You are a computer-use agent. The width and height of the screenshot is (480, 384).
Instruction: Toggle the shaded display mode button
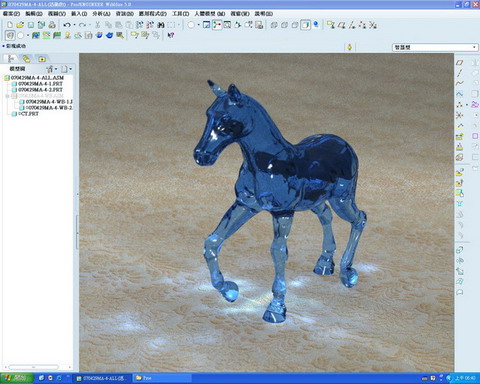305,25
